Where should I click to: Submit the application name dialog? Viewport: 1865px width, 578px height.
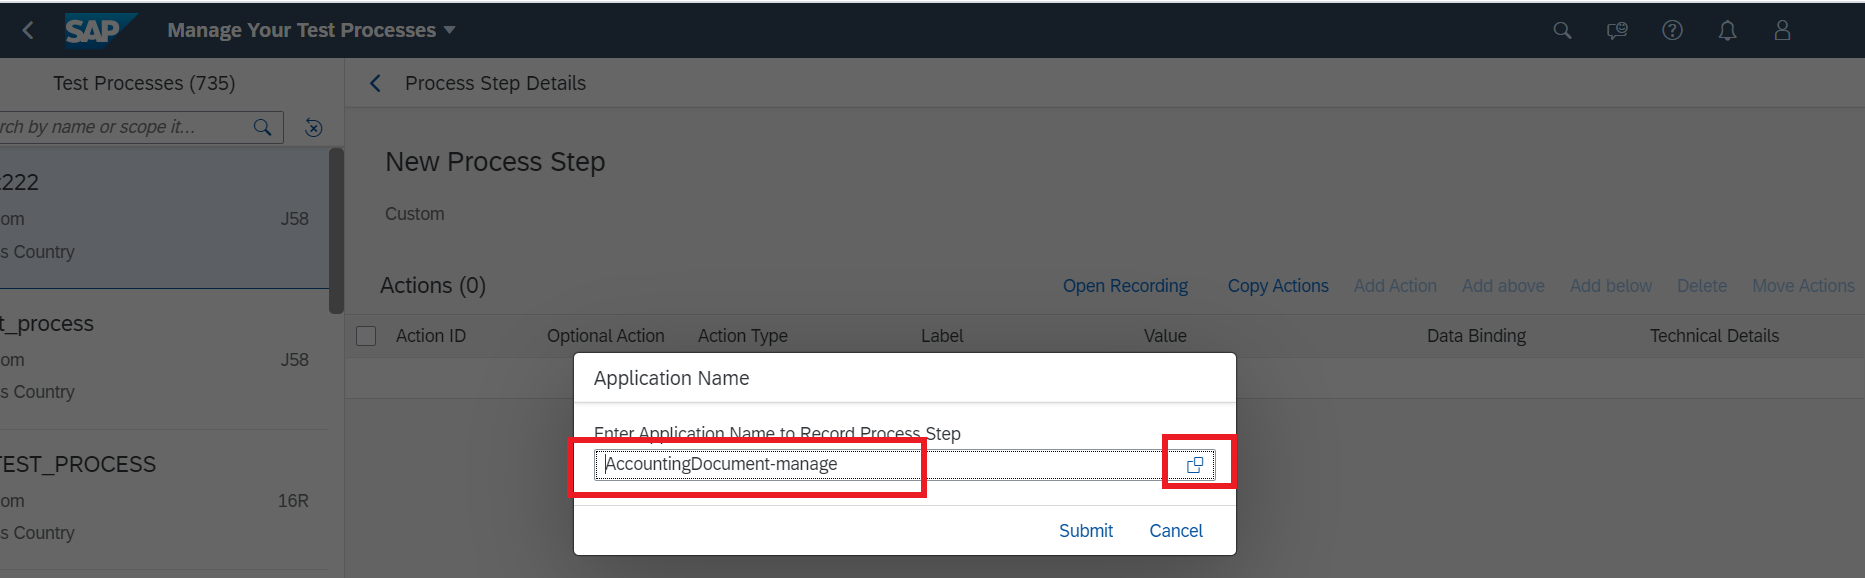pos(1086,531)
